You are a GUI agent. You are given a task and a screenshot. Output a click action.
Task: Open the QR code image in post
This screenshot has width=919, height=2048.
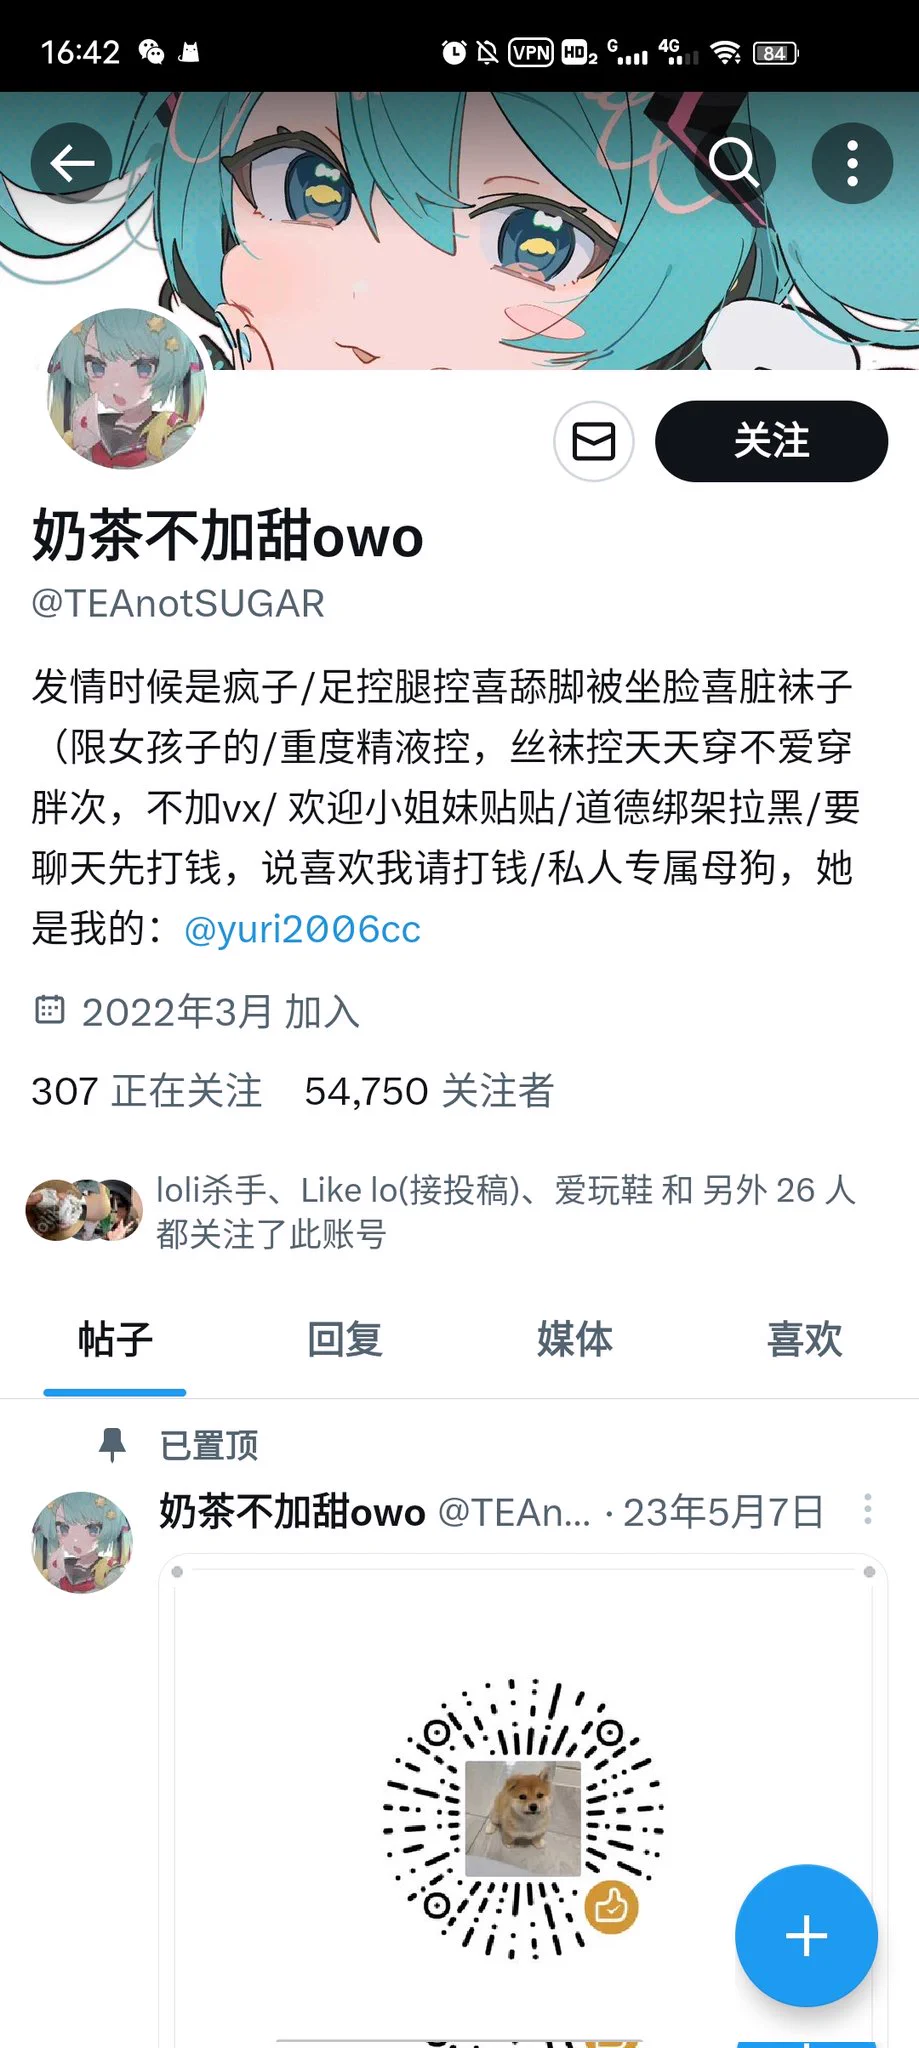[x=523, y=1817]
